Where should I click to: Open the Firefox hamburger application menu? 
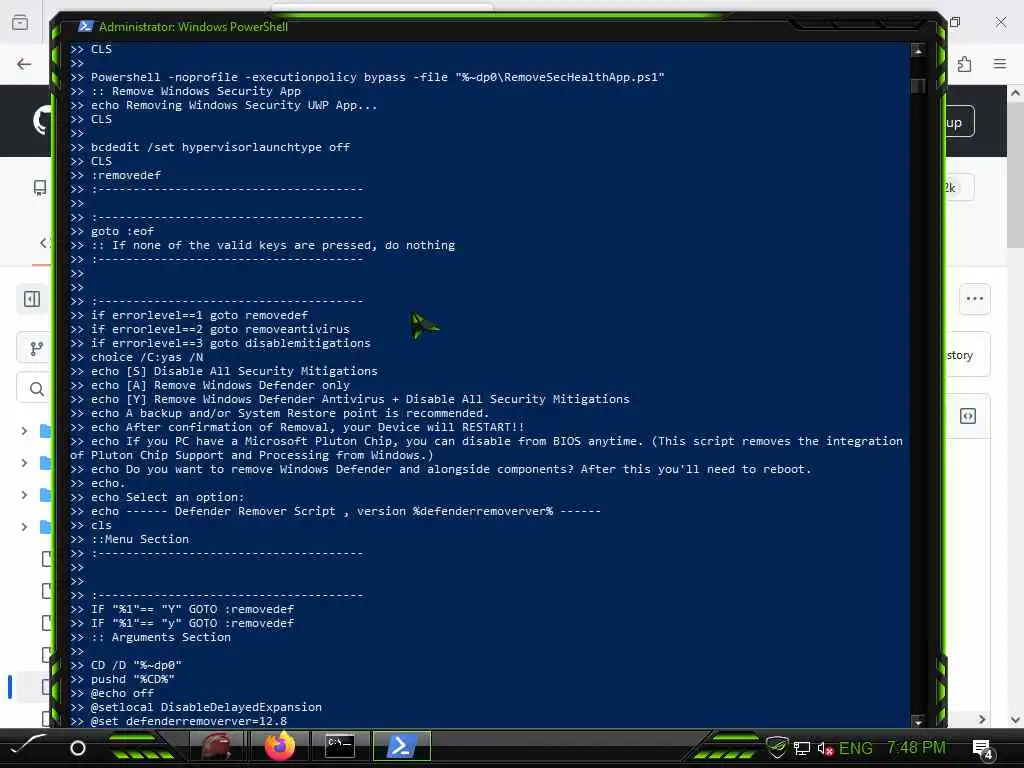tap(1000, 63)
